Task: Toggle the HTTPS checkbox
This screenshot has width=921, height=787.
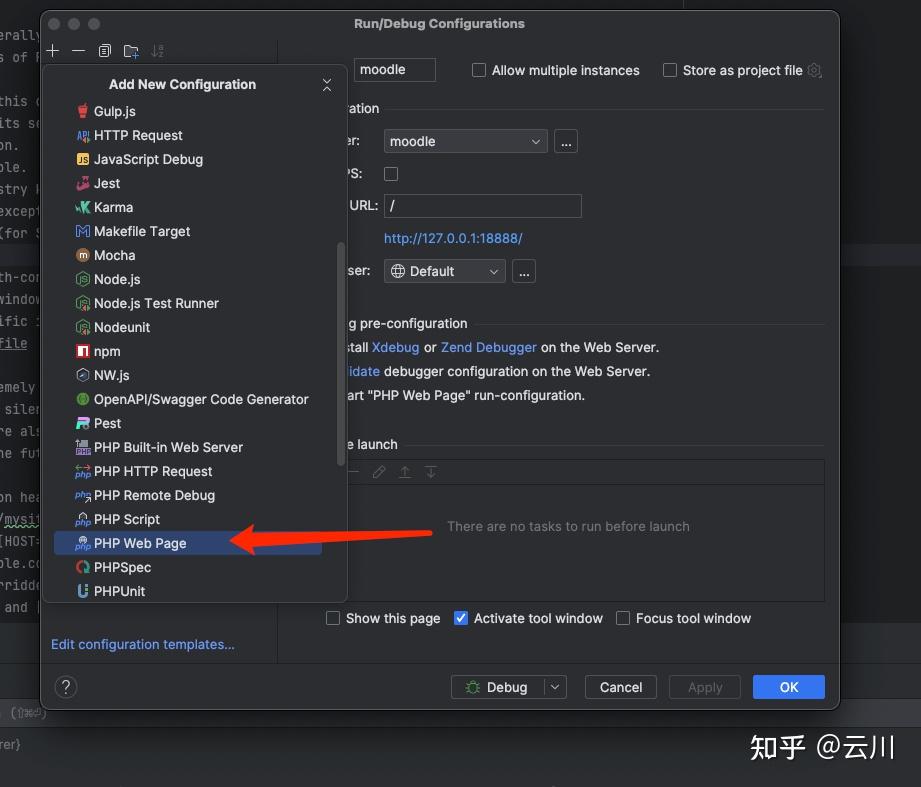Action: pyautogui.click(x=391, y=174)
